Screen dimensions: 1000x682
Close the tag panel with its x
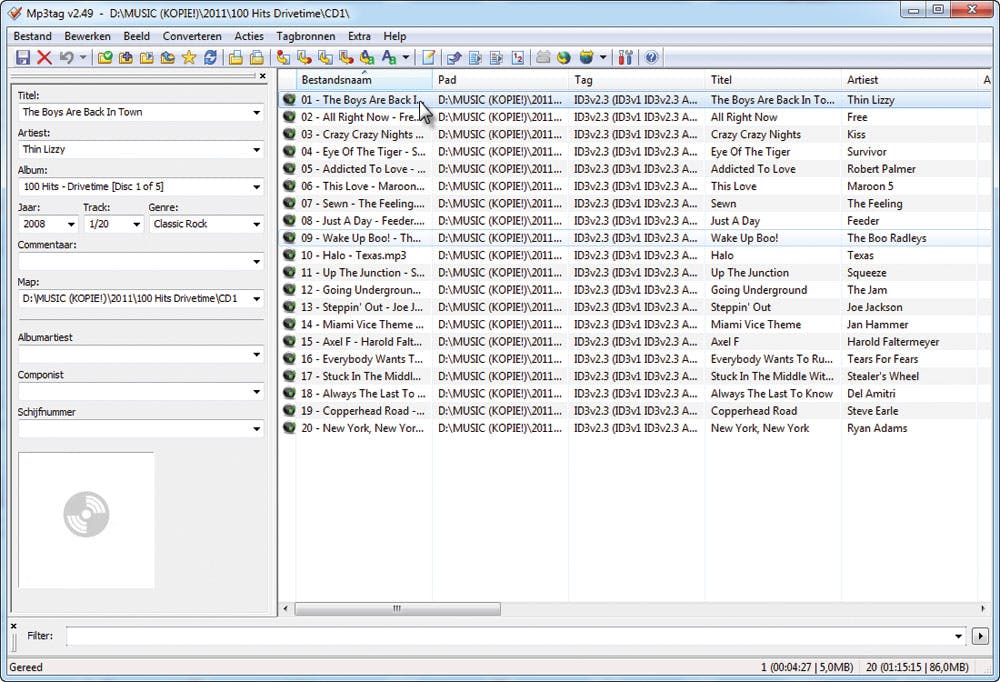[x=263, y=76]
